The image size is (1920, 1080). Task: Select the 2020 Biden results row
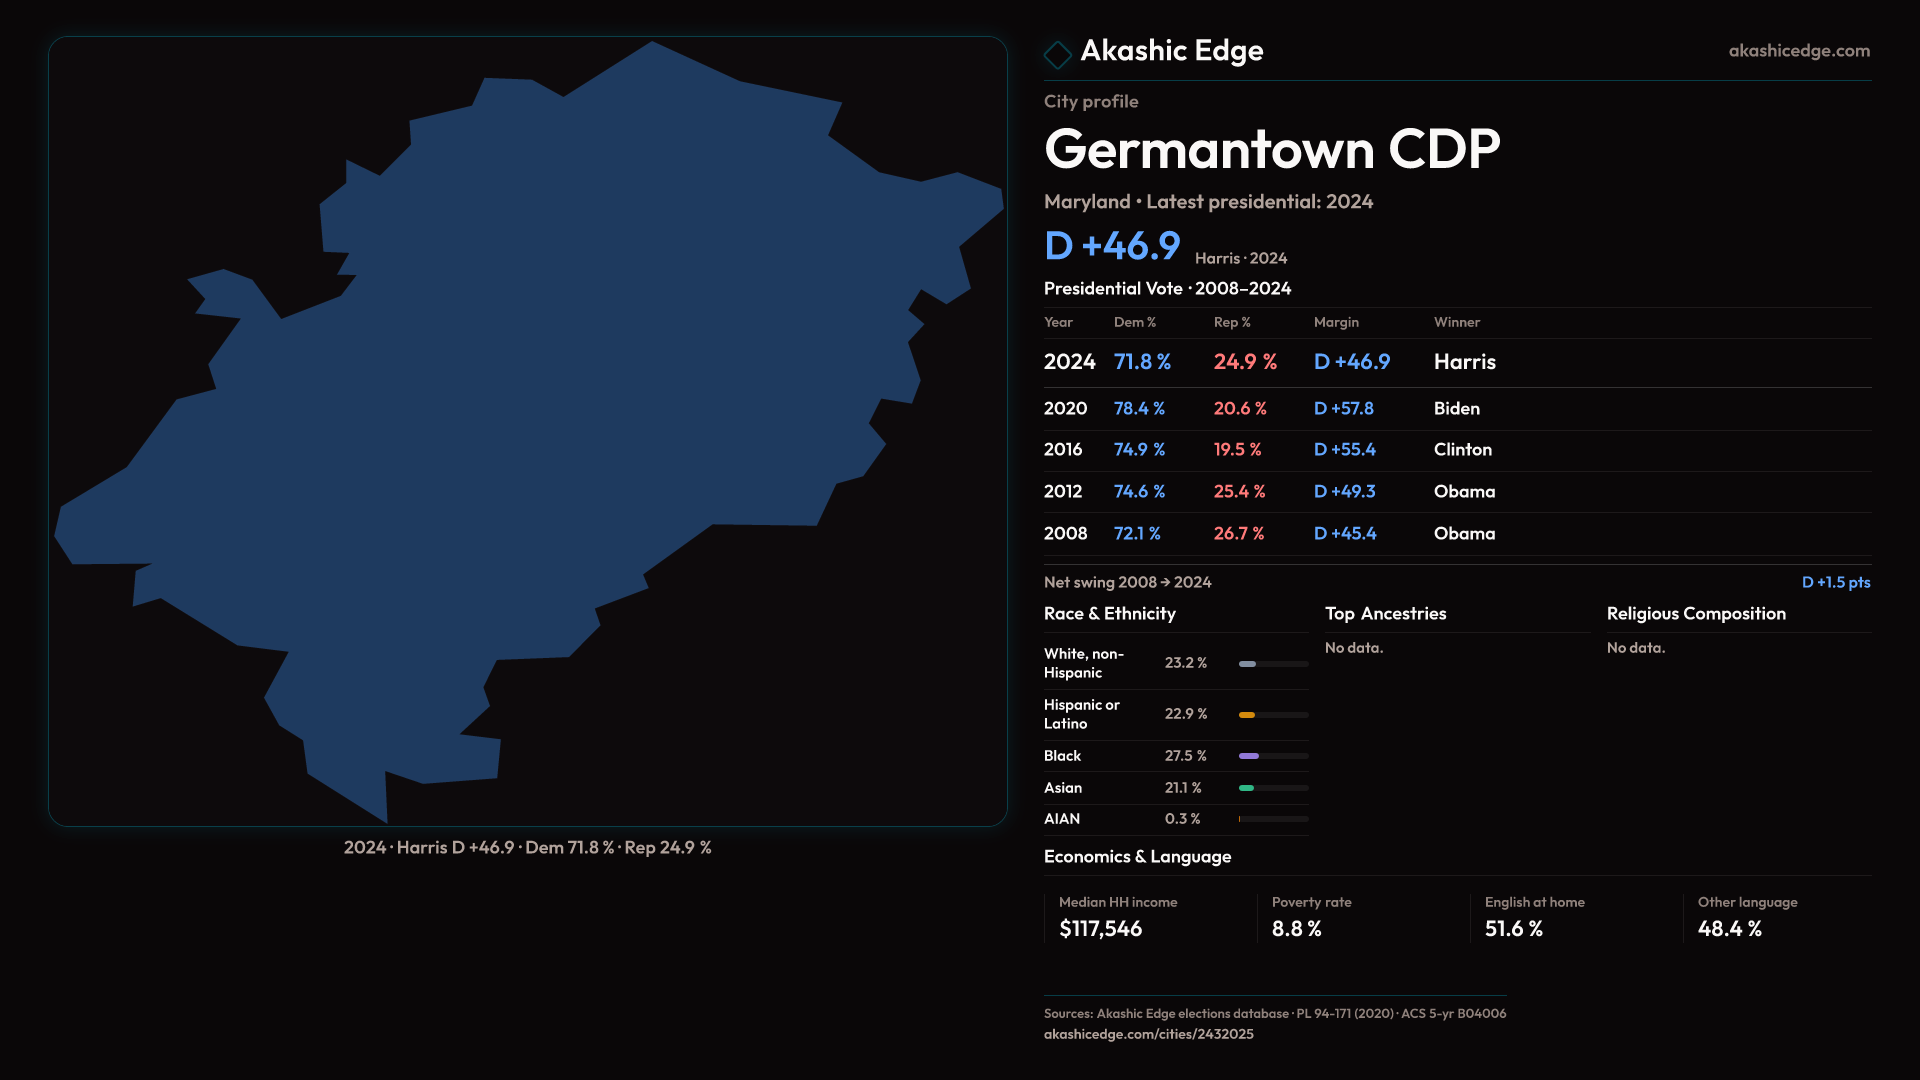[1262, 409]
